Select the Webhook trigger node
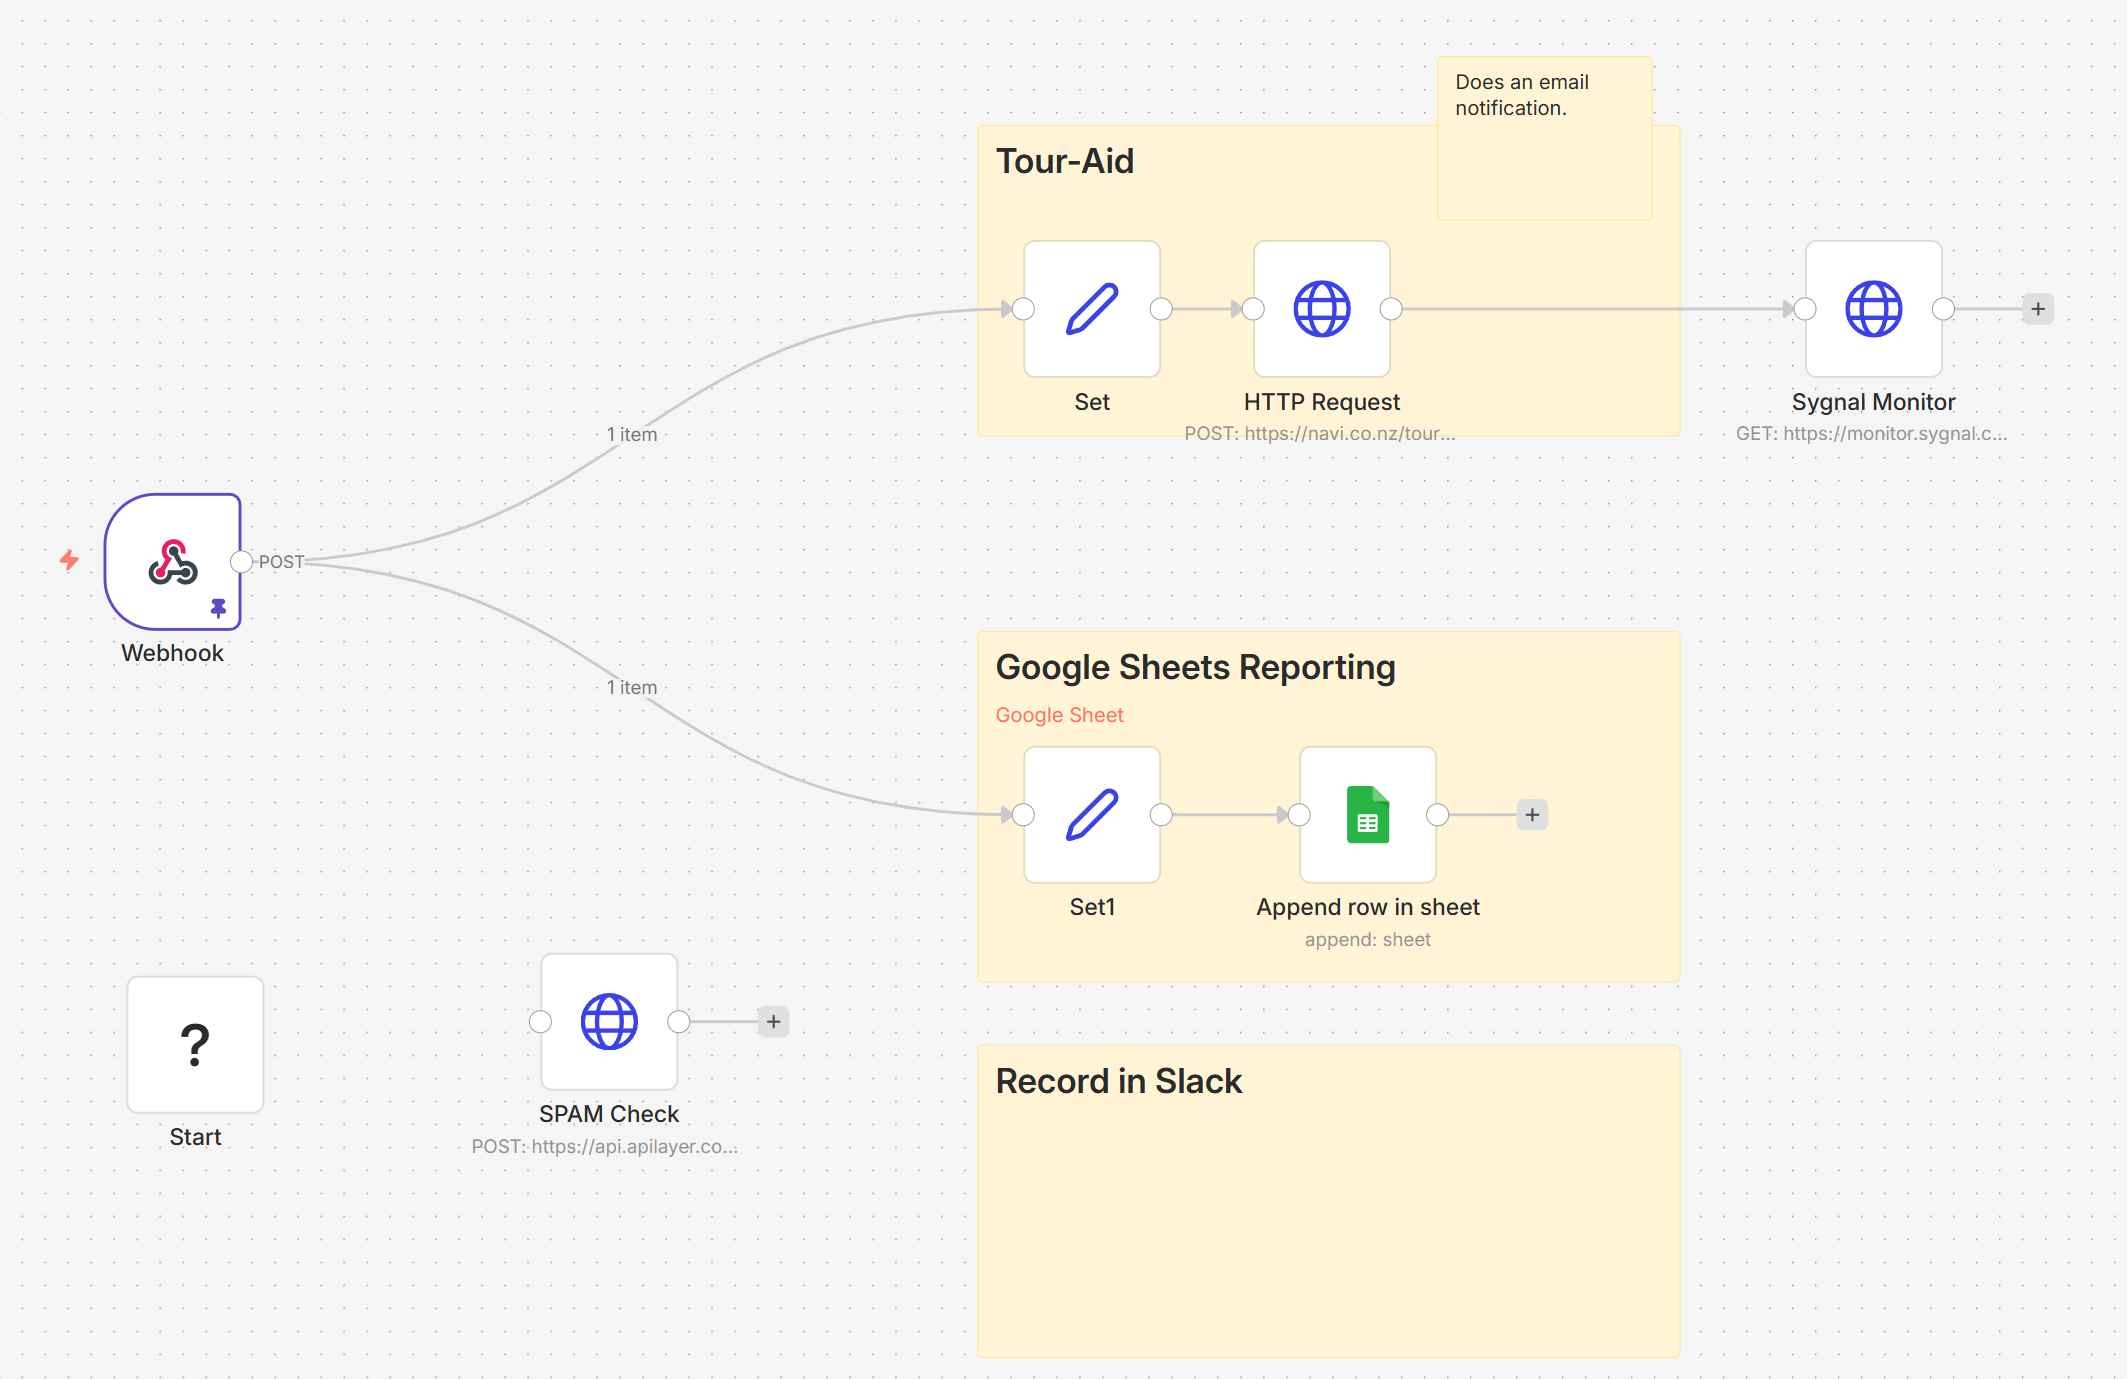The image size is (2127, 1379). point(172,561)
